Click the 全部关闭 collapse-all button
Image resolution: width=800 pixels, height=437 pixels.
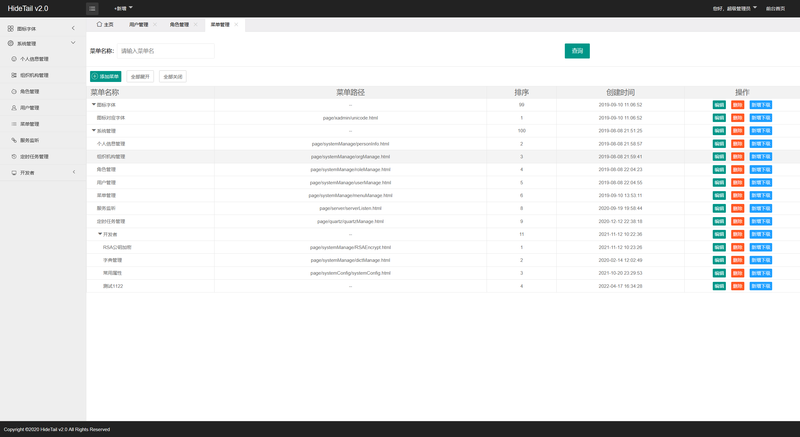(x=173, y=76)
